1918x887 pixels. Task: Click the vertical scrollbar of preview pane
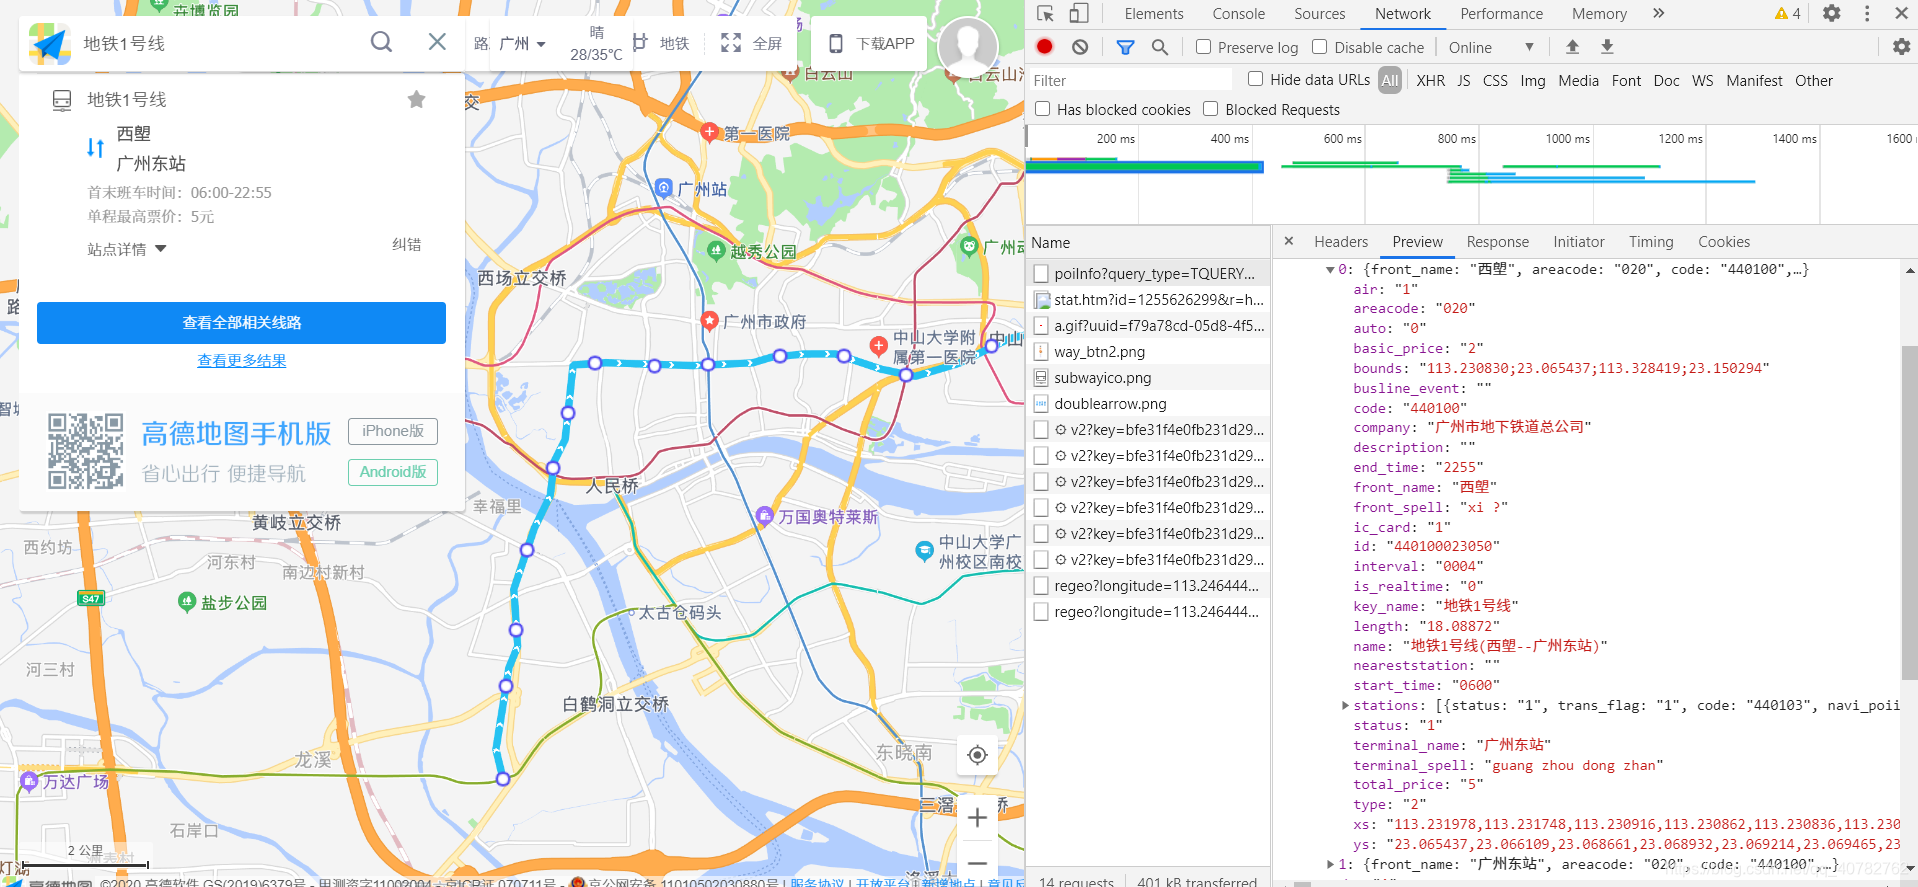[x=1909, y=514]
